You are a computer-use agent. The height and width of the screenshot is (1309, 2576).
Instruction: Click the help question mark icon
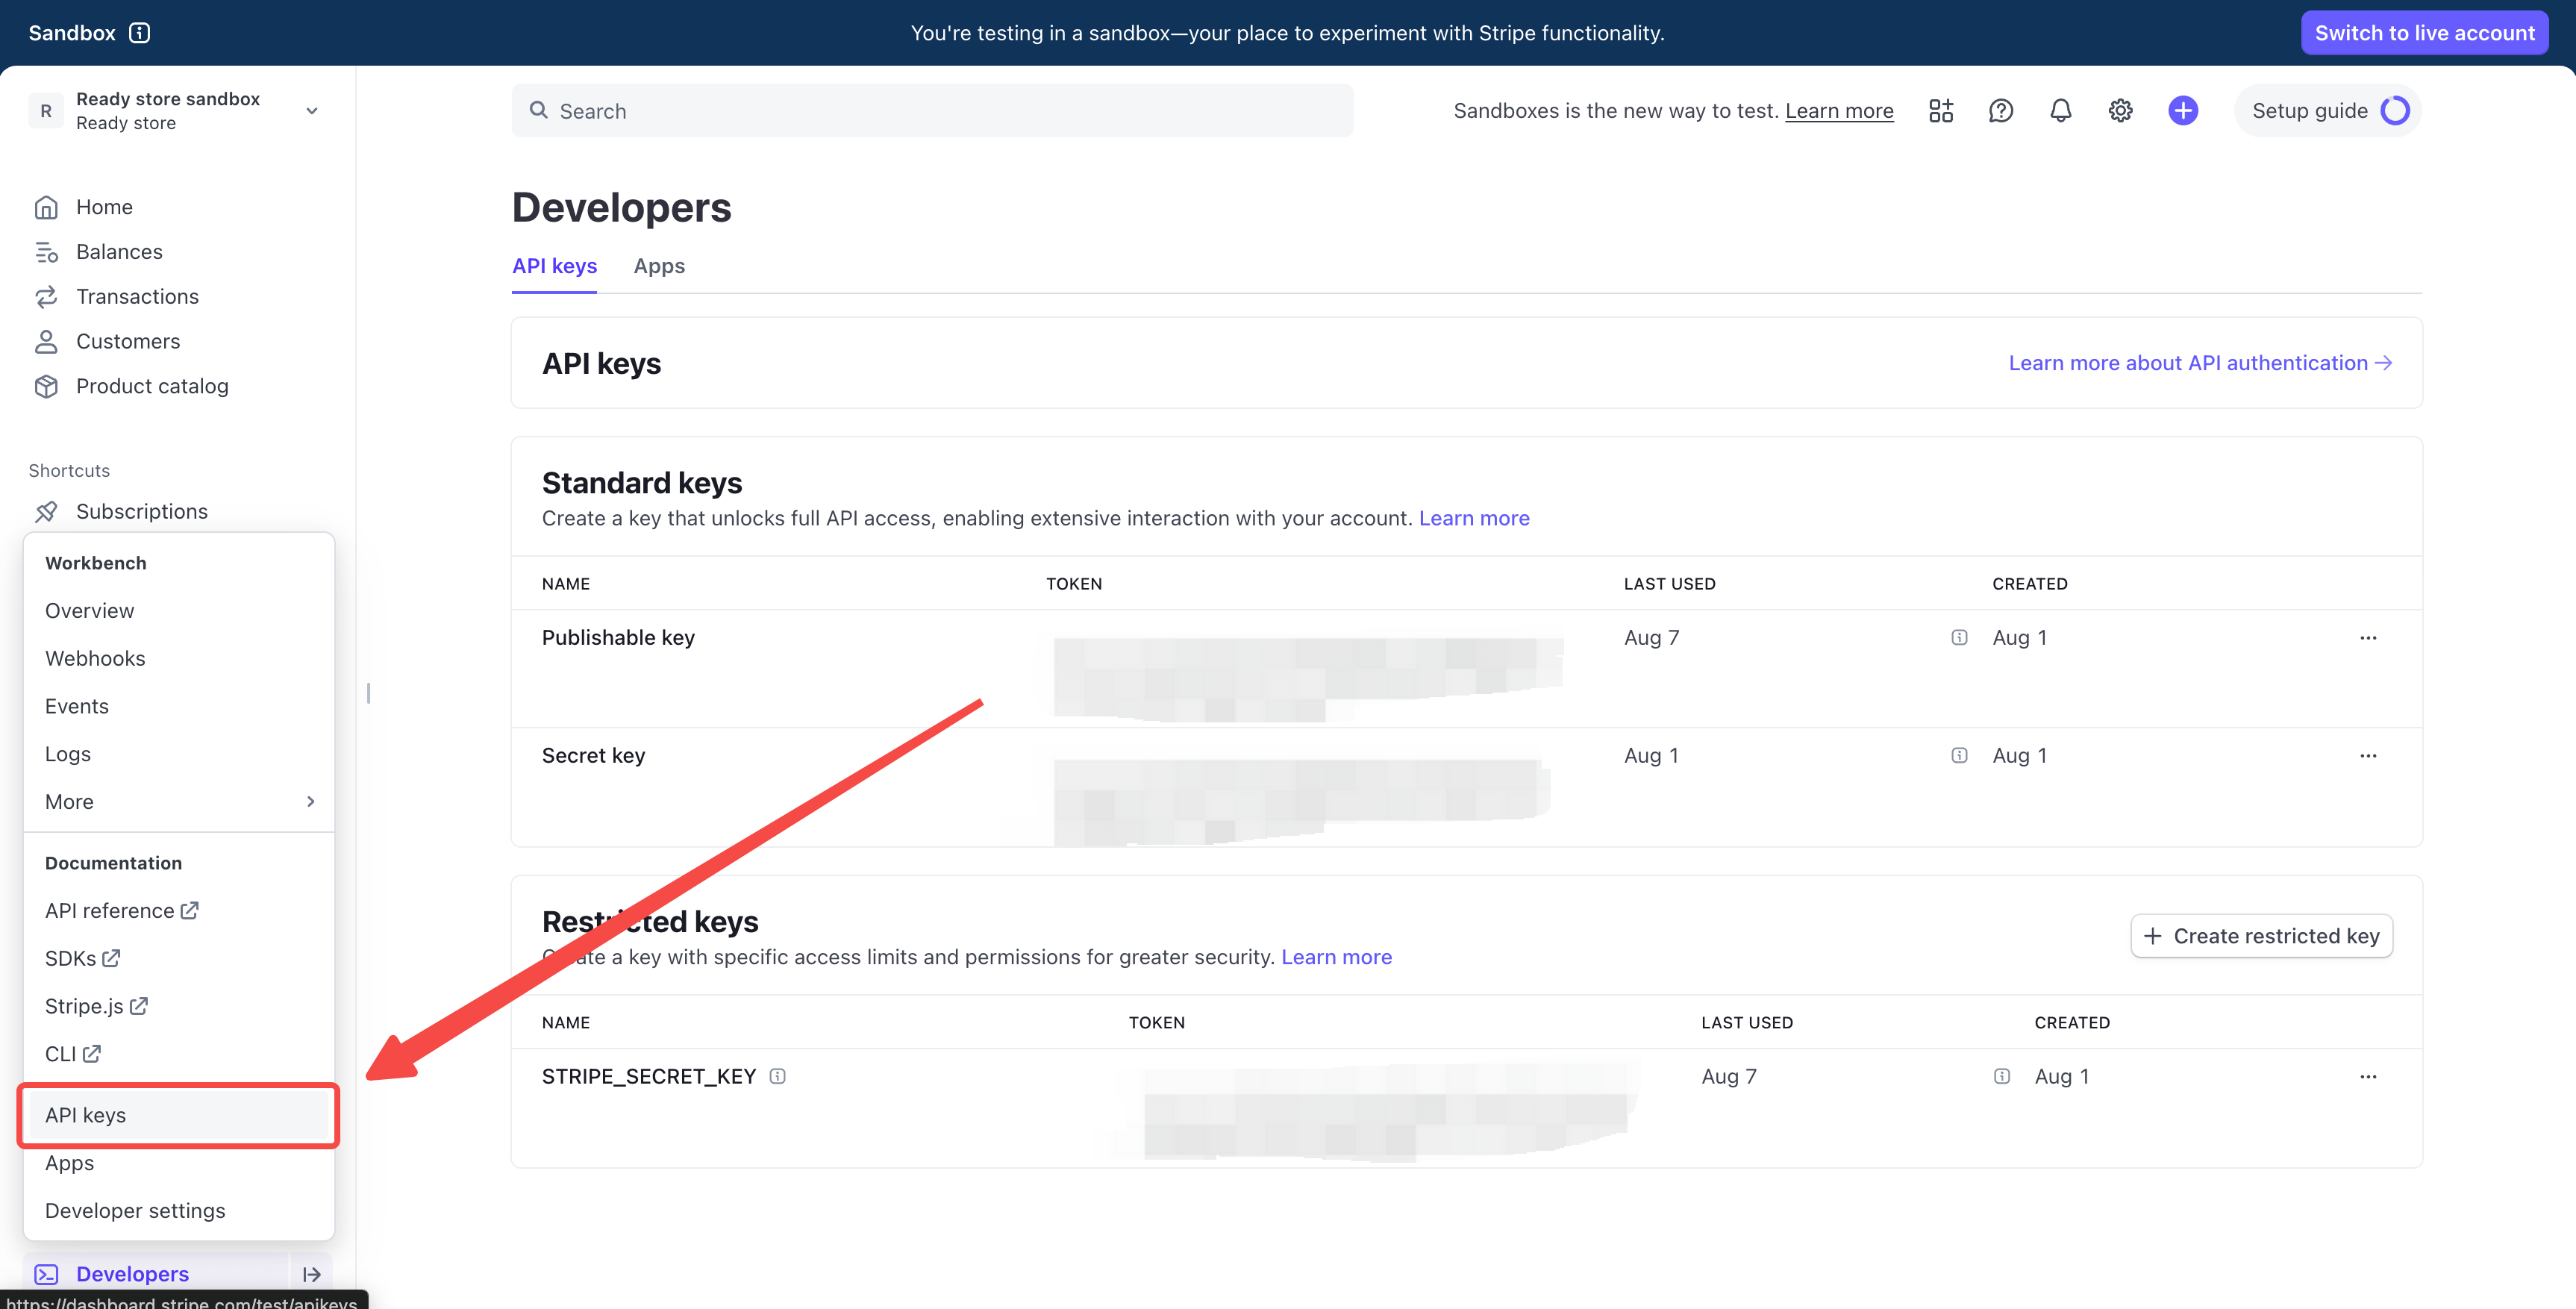click(2000, 111)
